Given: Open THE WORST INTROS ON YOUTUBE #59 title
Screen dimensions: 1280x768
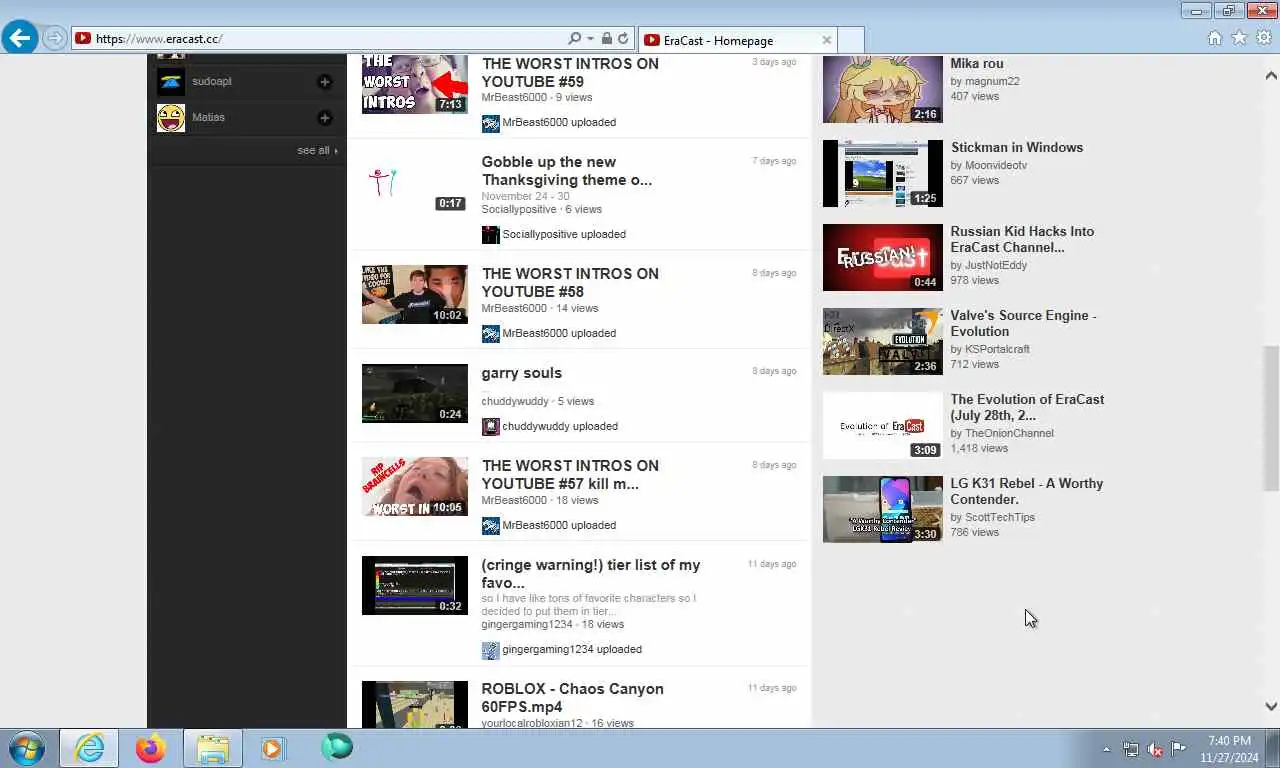Looking at the screenshot, I should point(570,72).
